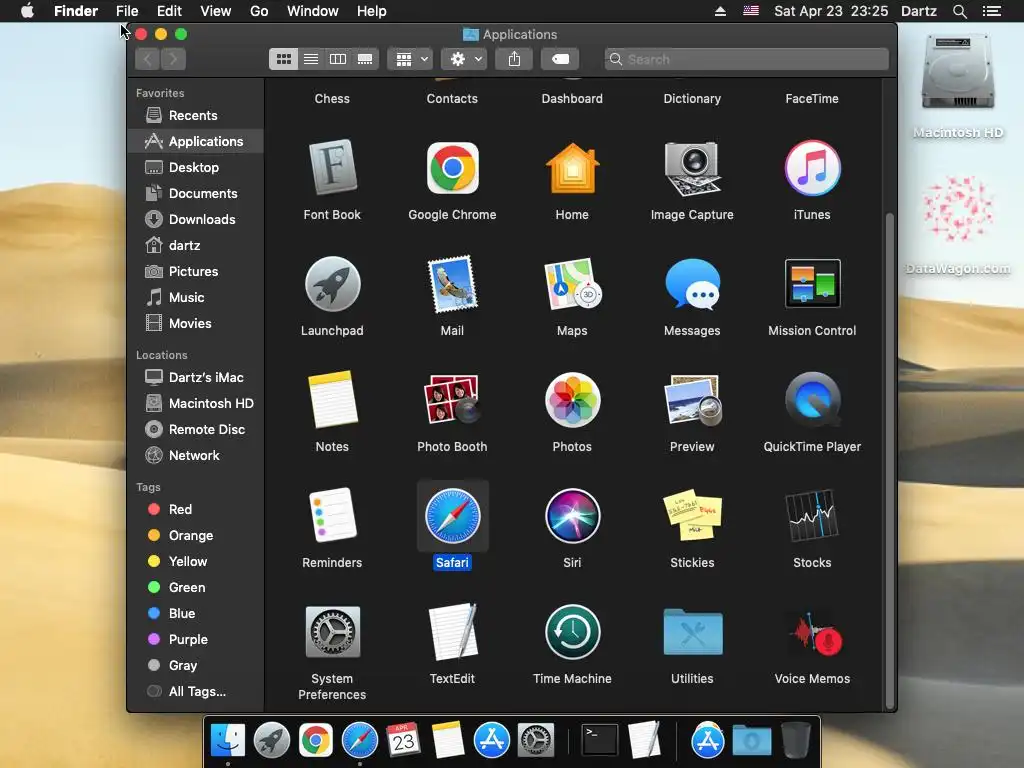
Task: Open Trash in the Dock
Action: 795,740
